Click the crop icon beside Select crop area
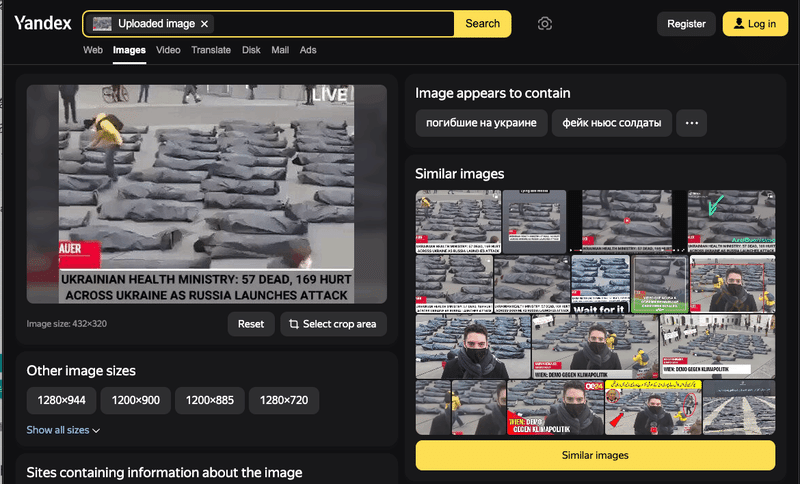Screen dimensions: 800x484 click(294, 324)
